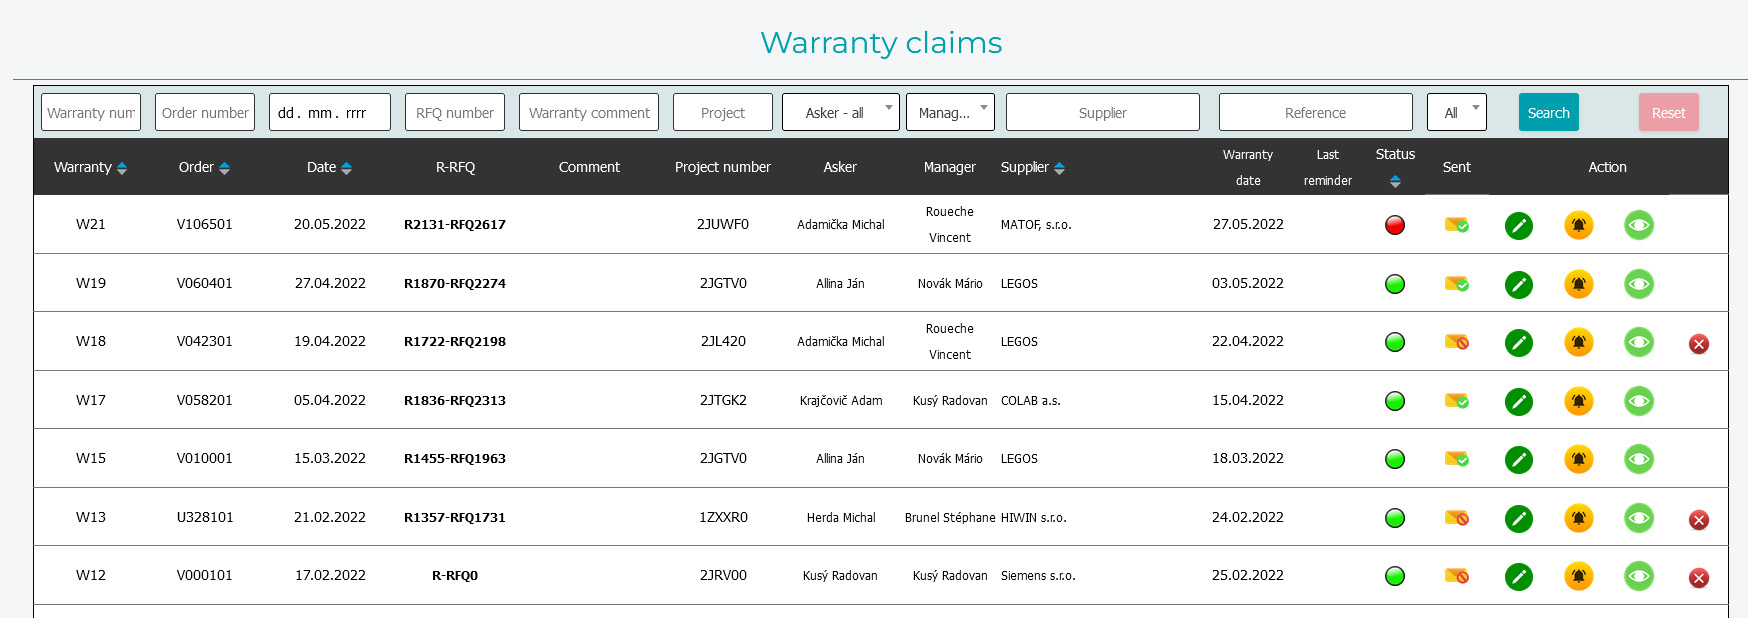Open W12 view with the eye icon

(x=1638, y=576)
